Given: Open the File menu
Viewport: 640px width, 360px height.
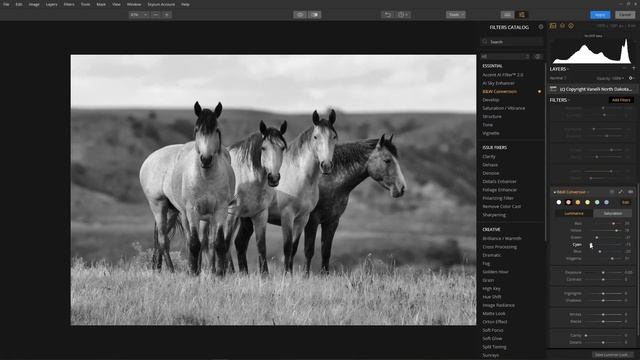Looking at the screenshot, I should [x=6, y=4].
